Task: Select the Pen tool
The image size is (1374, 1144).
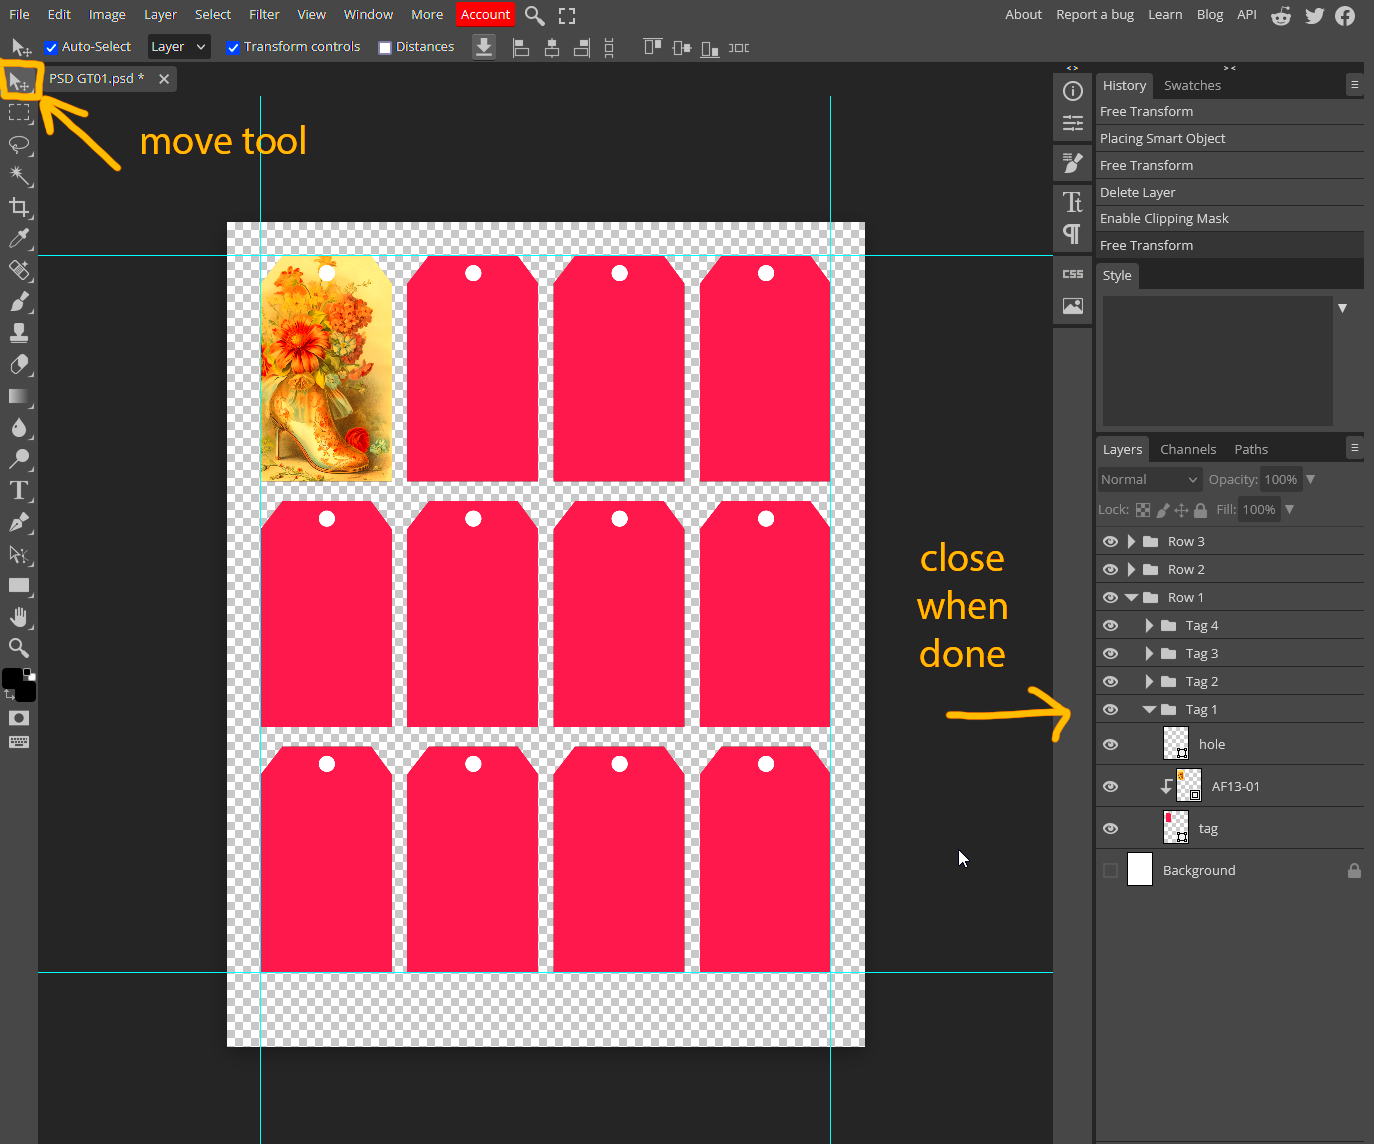Action: pos(19,522)
